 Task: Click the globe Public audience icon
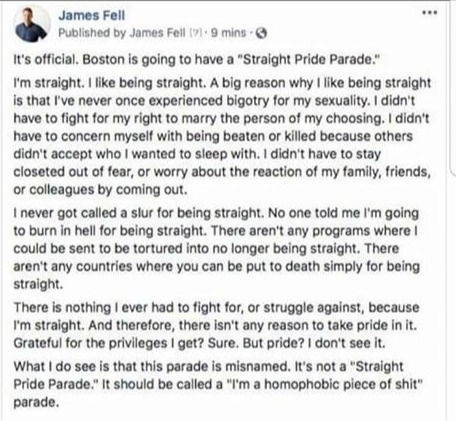[261, 33]
